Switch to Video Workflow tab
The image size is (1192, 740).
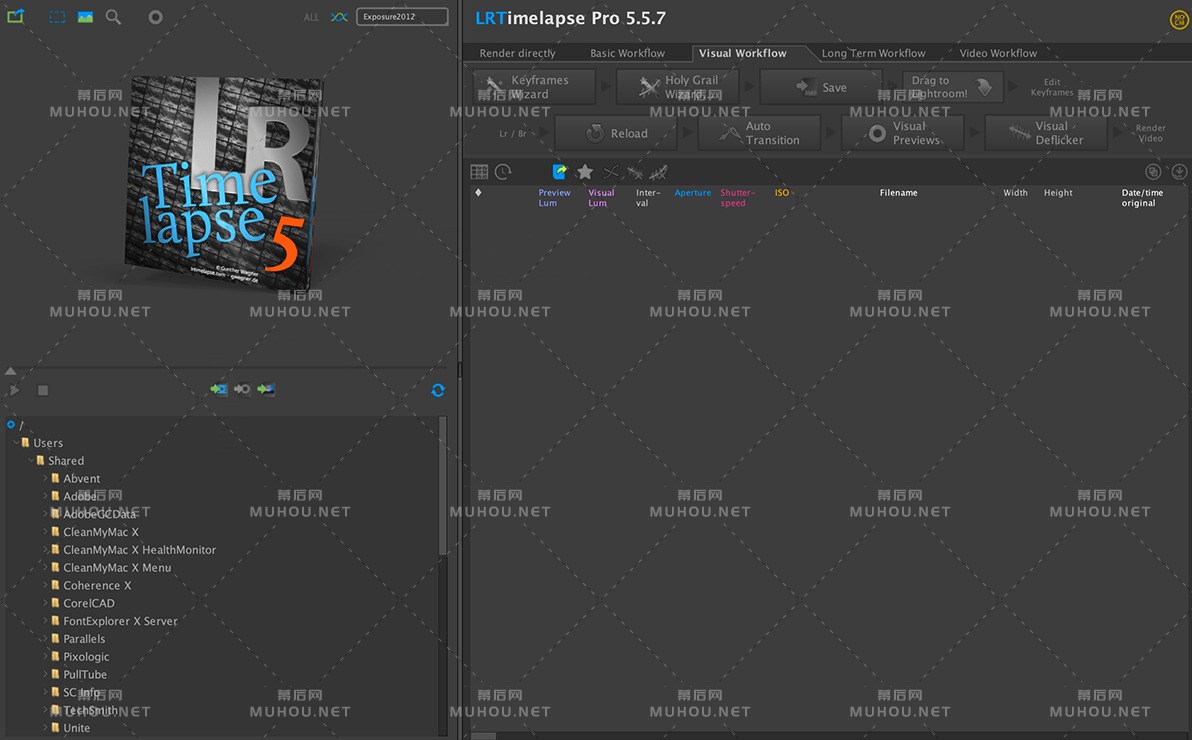tap(998, 53)
